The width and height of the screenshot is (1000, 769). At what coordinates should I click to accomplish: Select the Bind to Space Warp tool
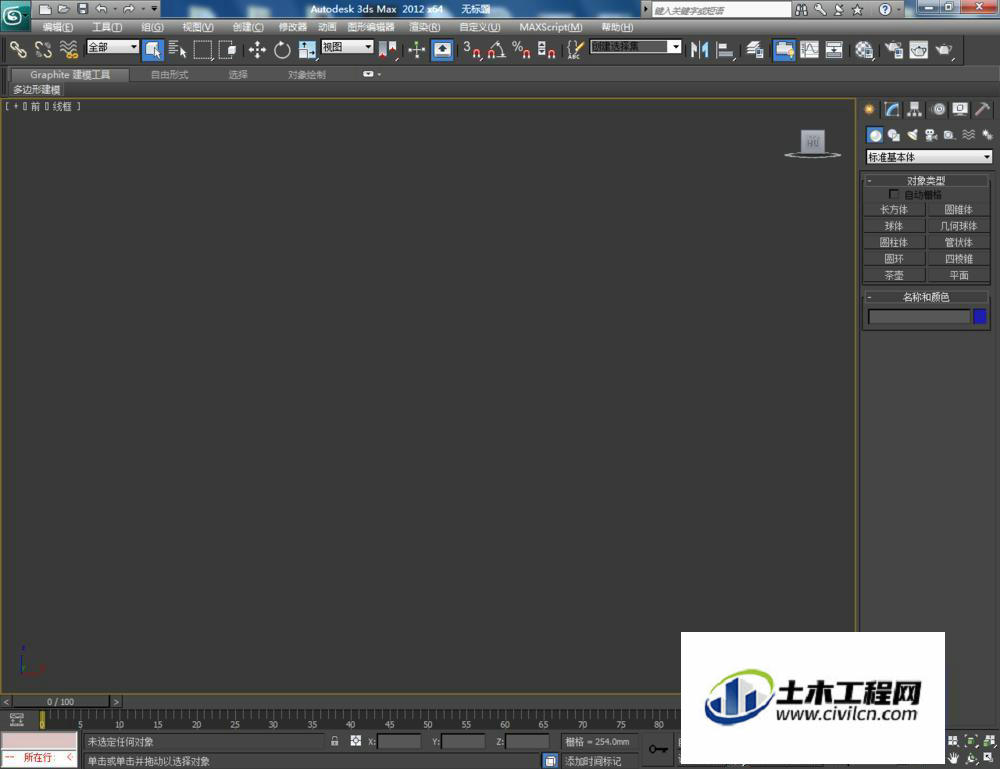(x=68, y=49)
